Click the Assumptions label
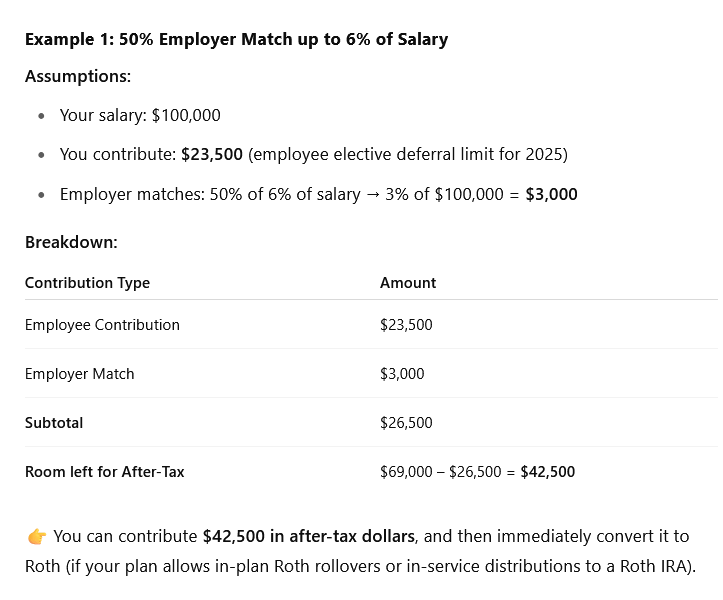723x600 pixels. click(x=78, y=76)
